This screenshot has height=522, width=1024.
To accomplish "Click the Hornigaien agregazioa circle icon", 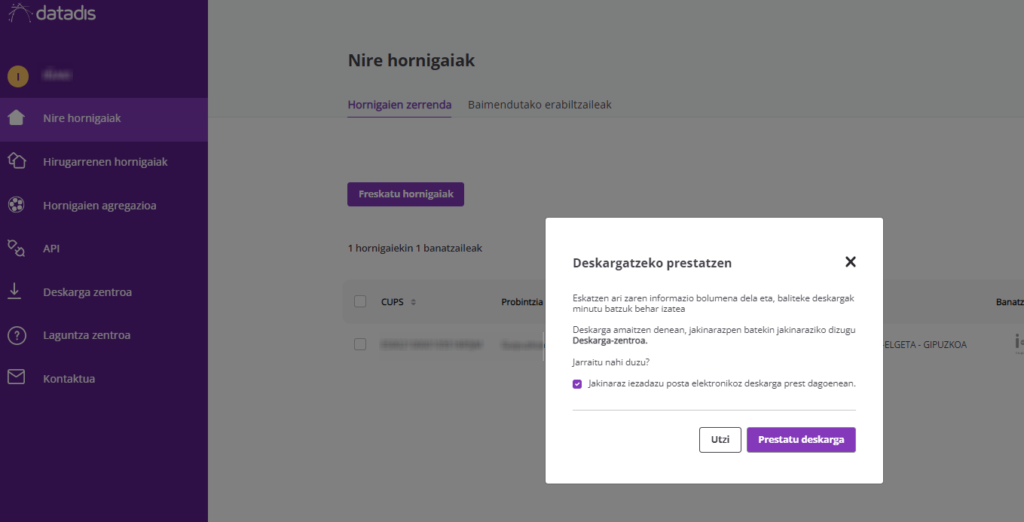I will [x=16, y=205].
